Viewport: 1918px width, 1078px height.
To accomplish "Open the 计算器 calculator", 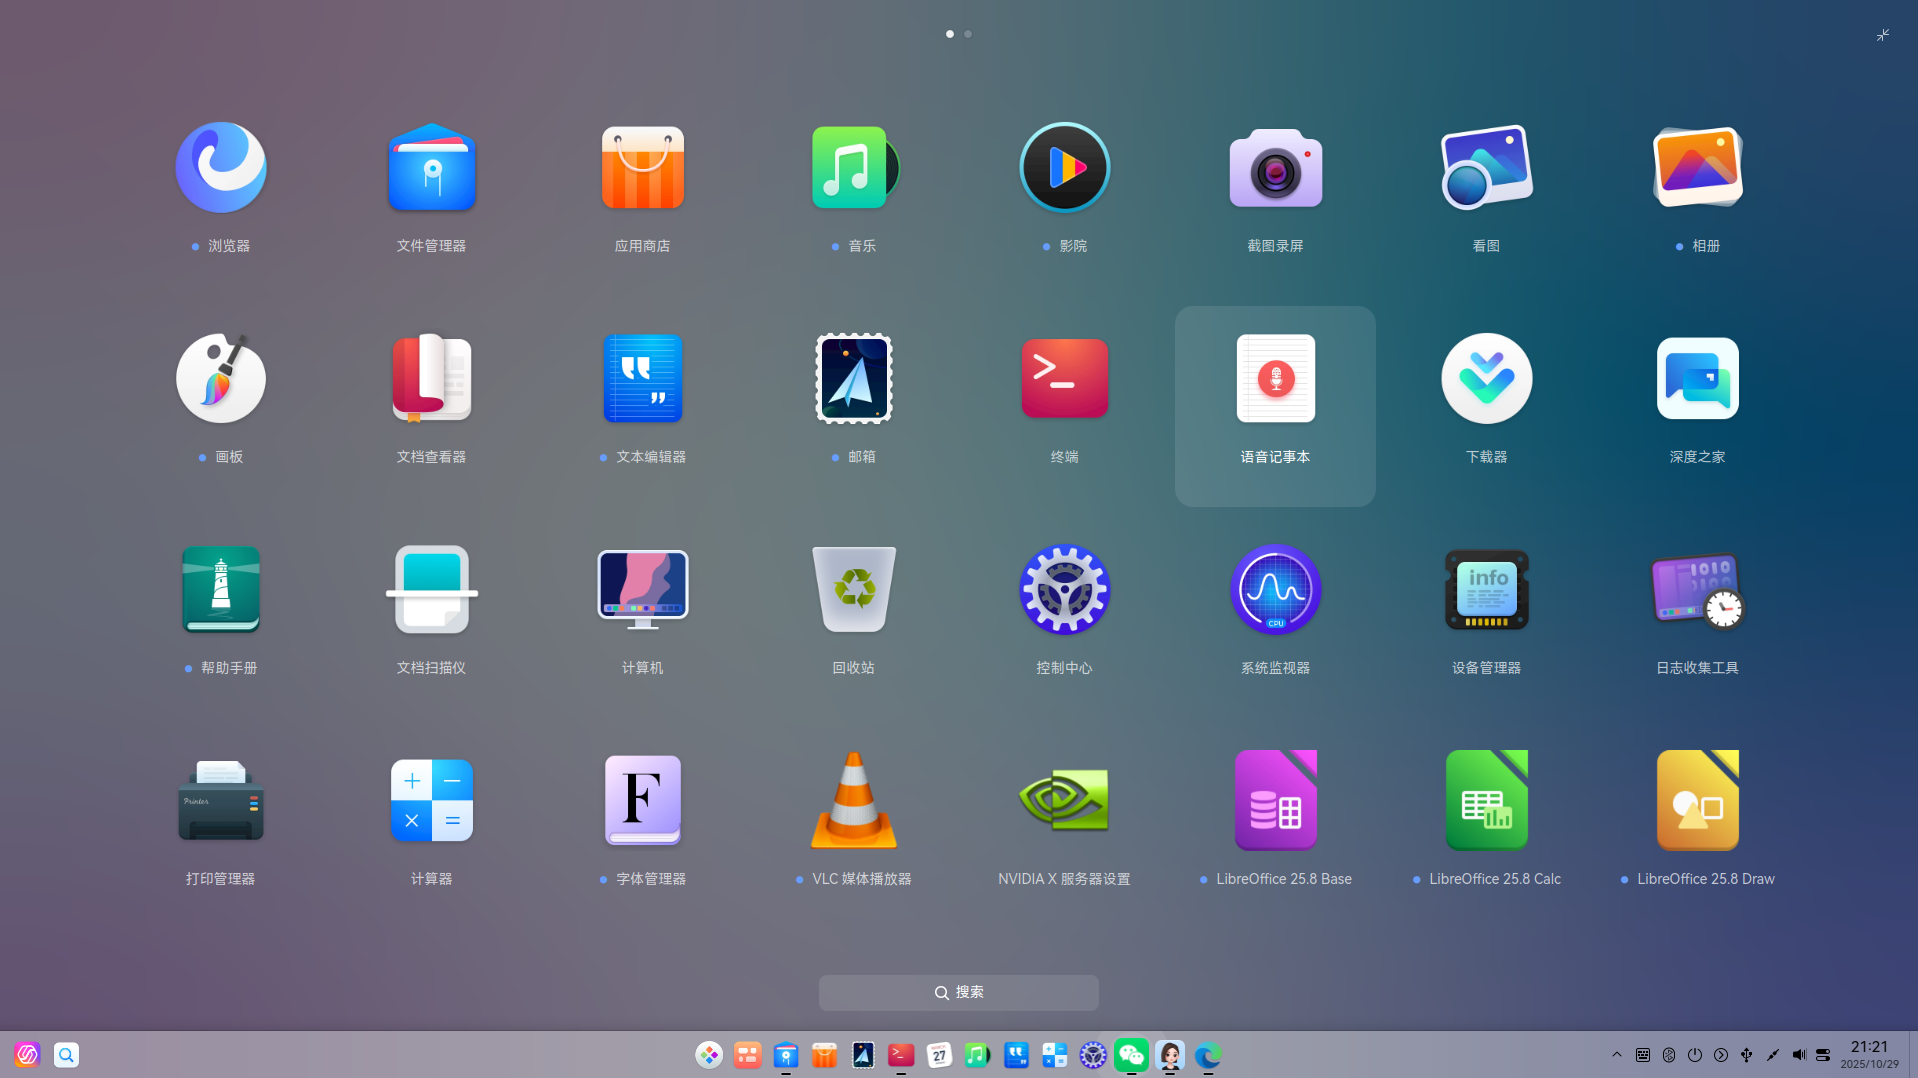I will tap(432, 801).
